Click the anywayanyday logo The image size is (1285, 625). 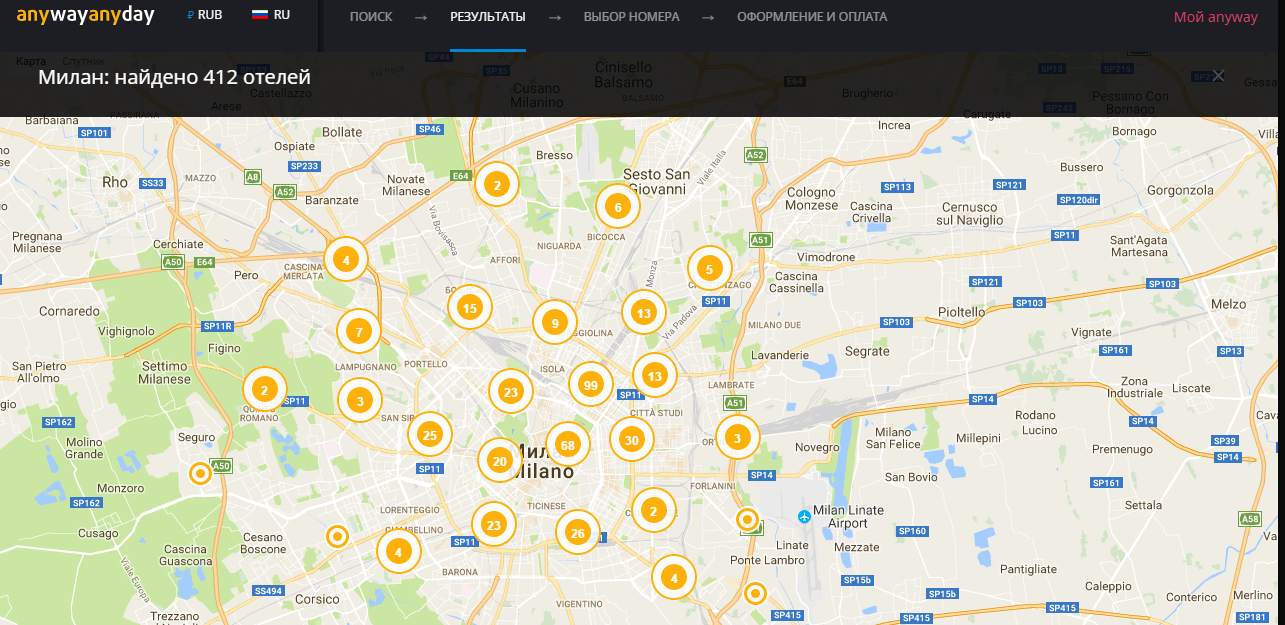click(85, 16)
